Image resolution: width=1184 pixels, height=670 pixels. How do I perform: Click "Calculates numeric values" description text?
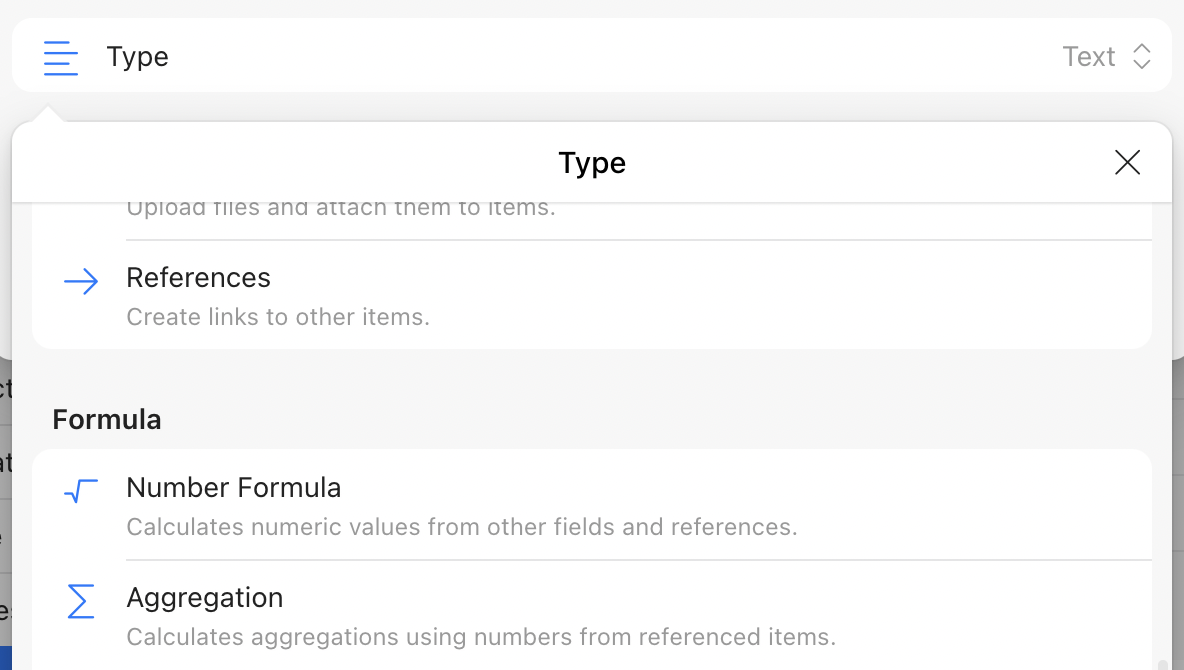pyautogui.click(x=462, y=527)
